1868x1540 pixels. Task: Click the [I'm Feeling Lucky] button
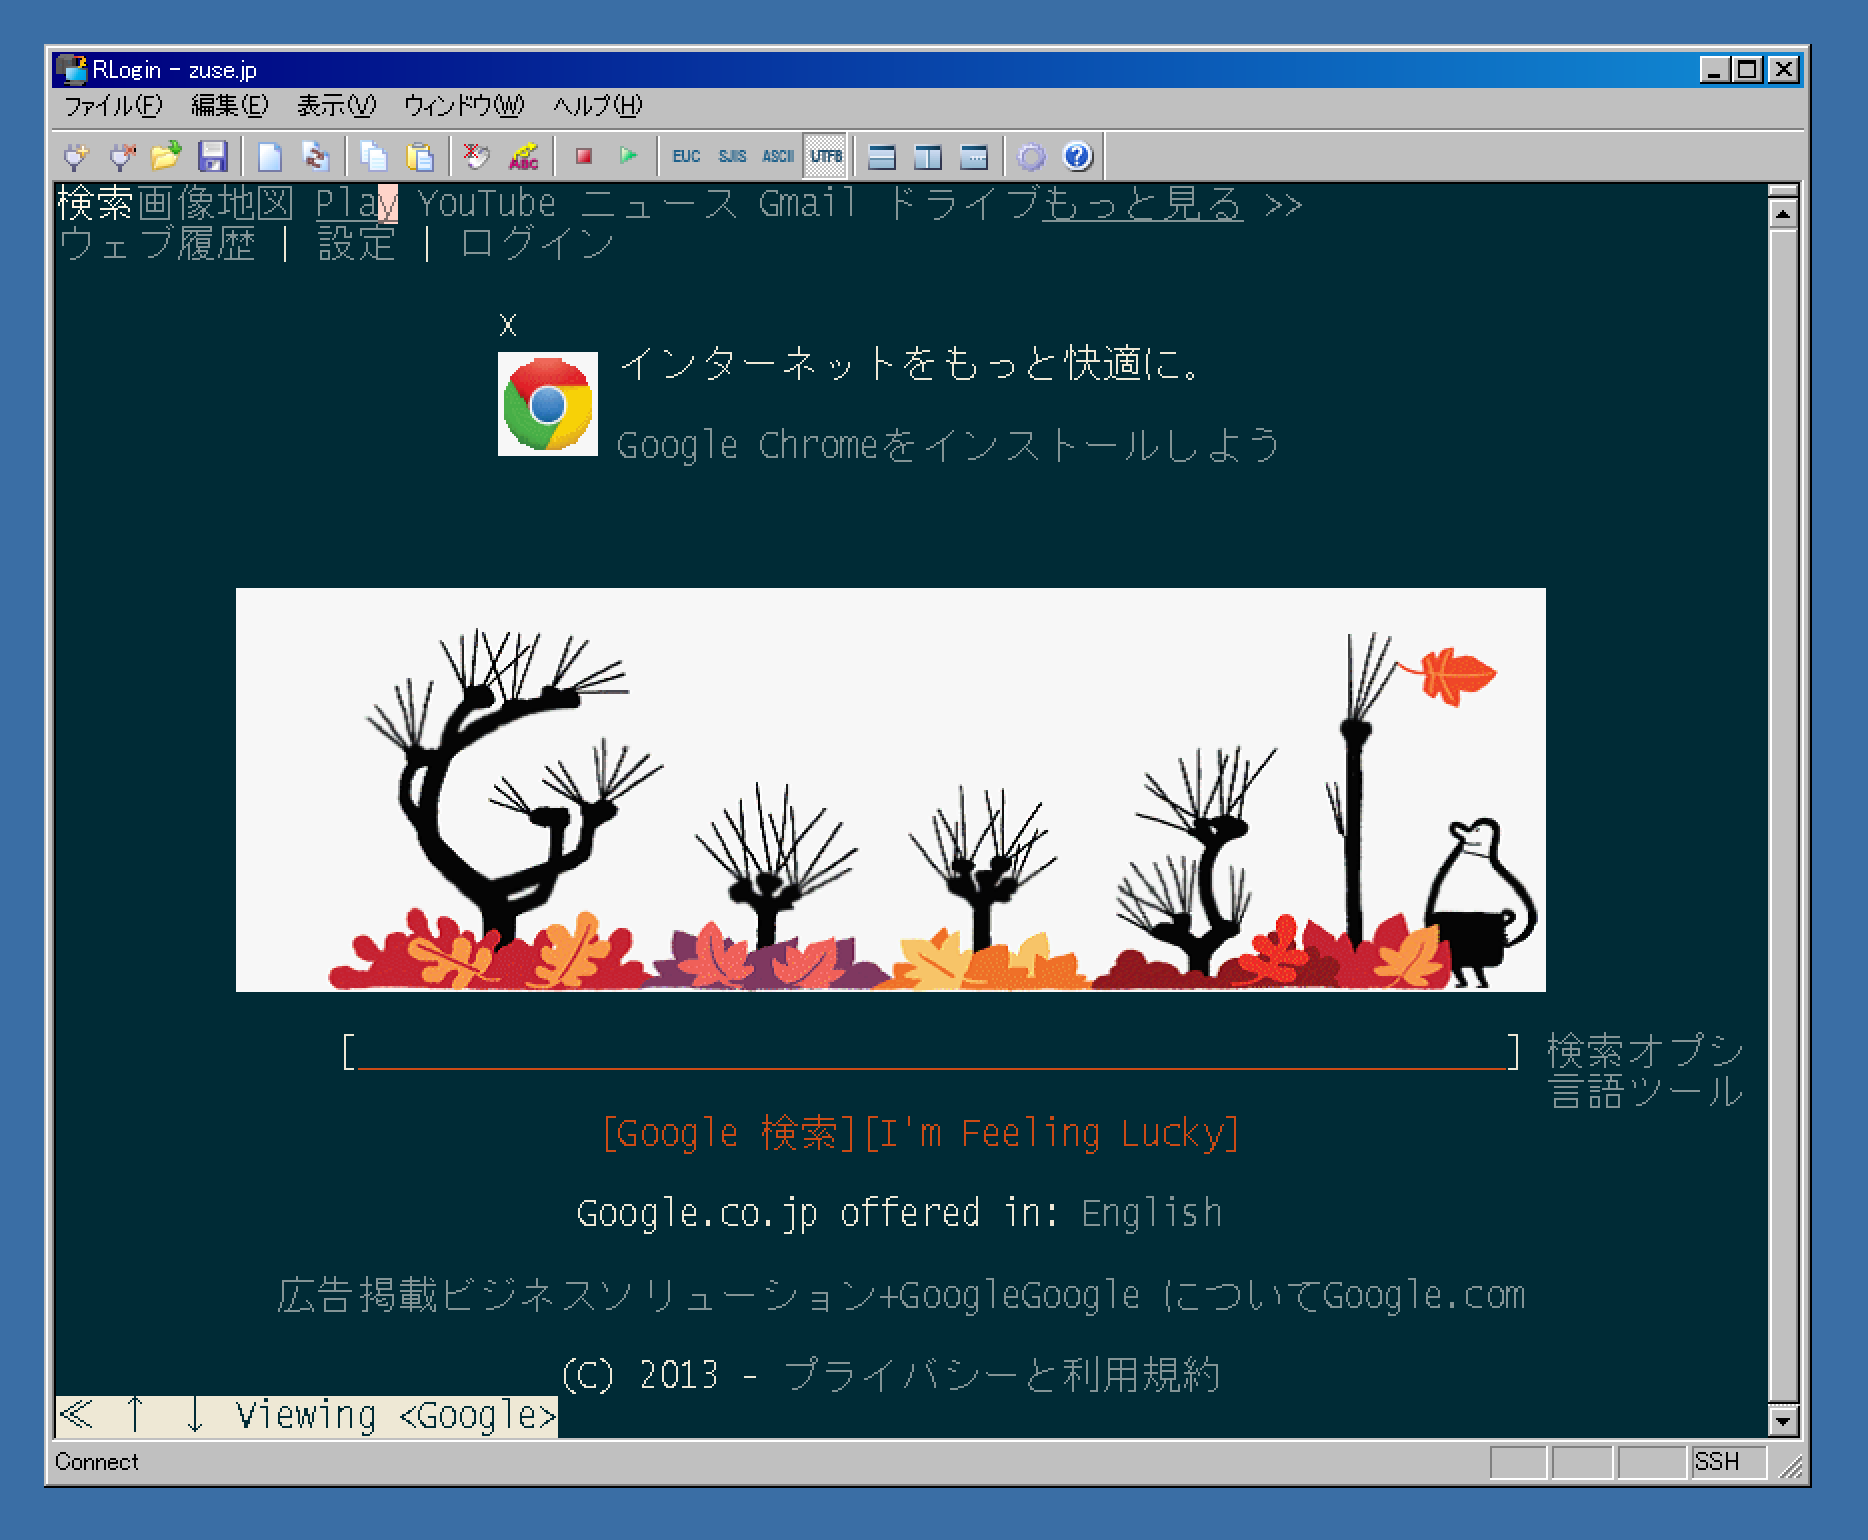[x=1051, y=1133]
